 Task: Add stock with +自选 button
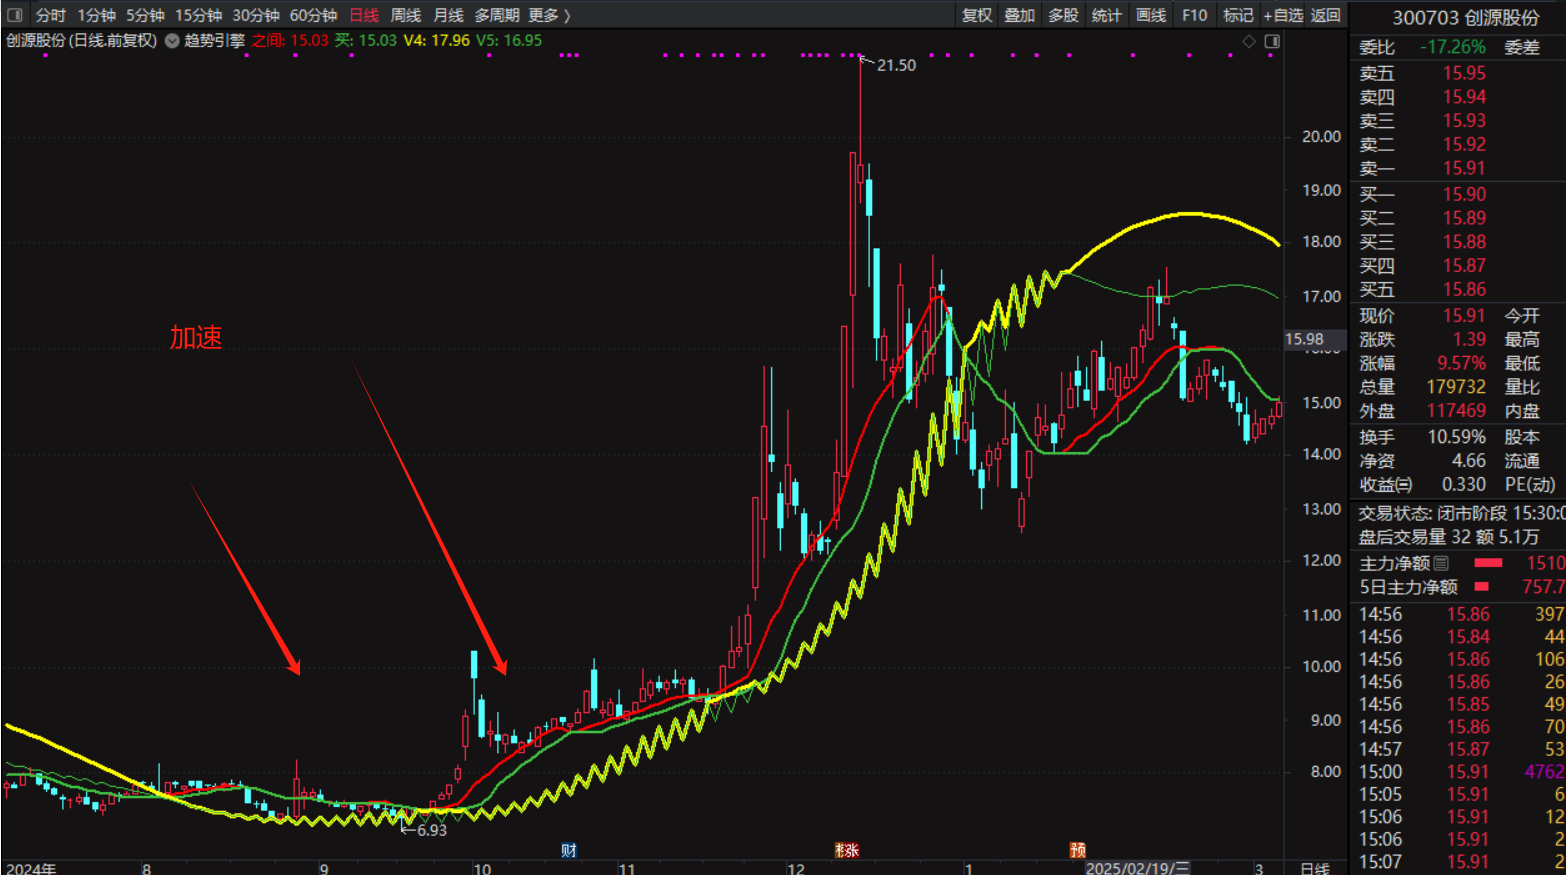[1283, 15]
